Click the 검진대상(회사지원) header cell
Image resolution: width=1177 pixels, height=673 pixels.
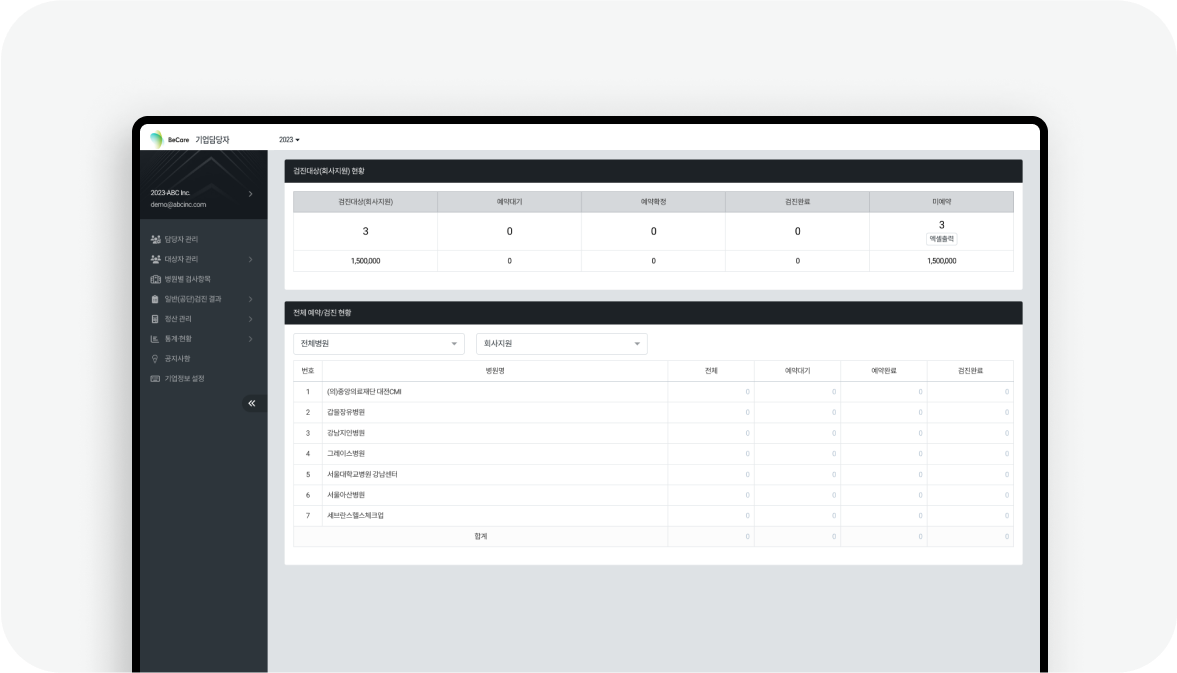(366, 202)
